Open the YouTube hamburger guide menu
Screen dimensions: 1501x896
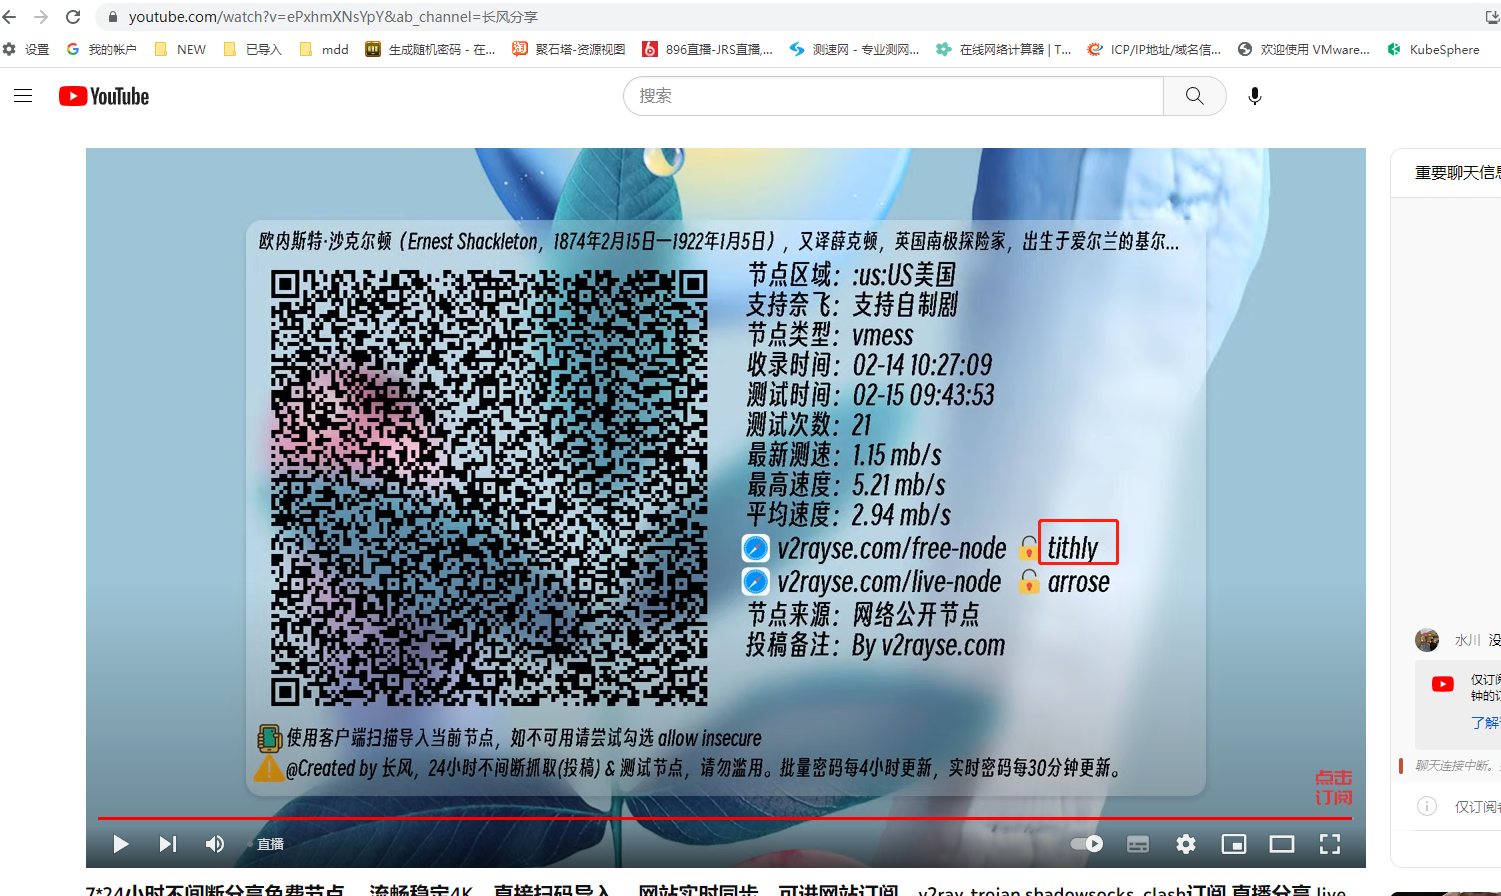coord(23,96)
